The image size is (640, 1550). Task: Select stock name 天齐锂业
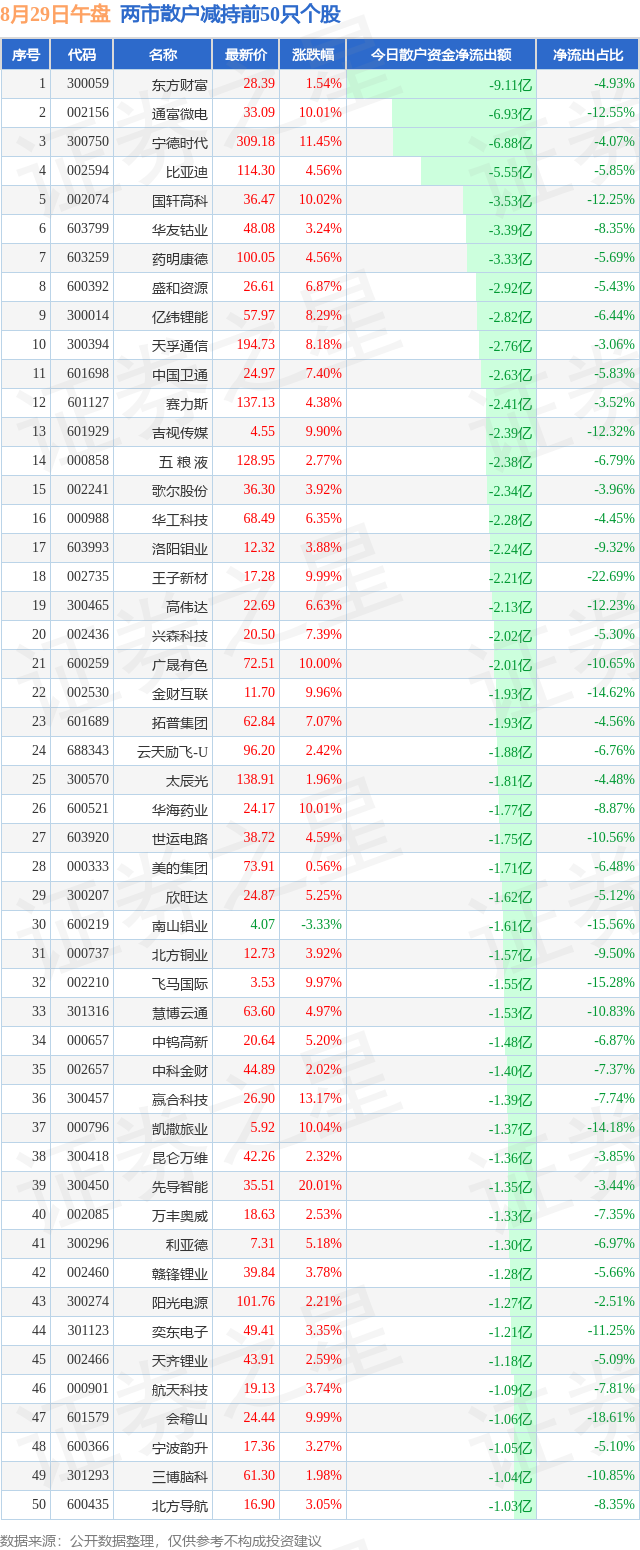[x=180, y=1360]
